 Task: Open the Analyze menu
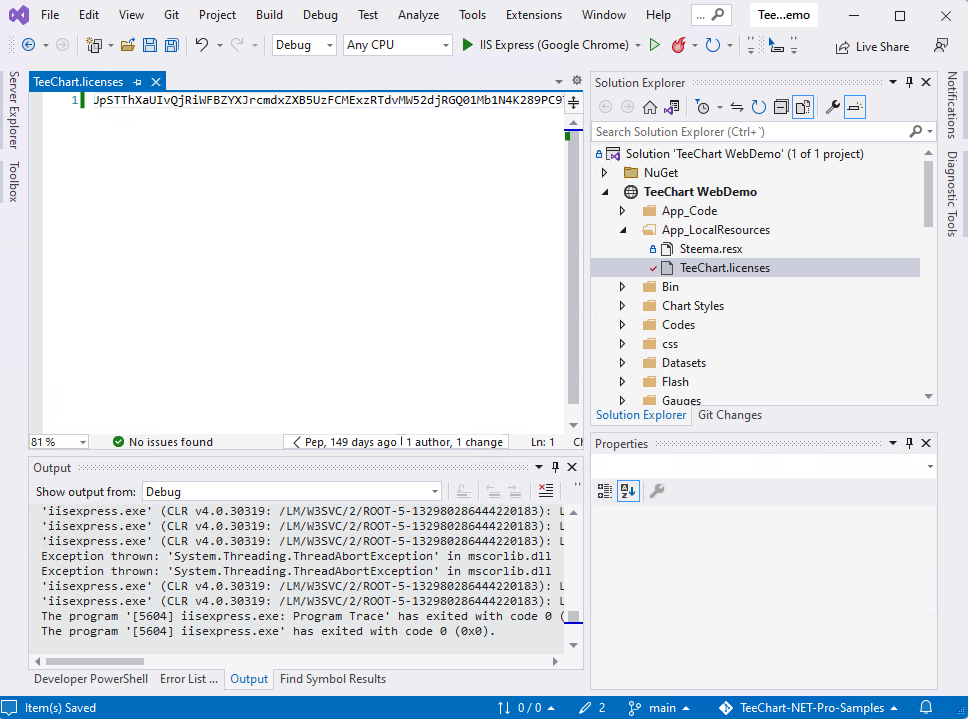pyautogui.click(x=419, y=15)
